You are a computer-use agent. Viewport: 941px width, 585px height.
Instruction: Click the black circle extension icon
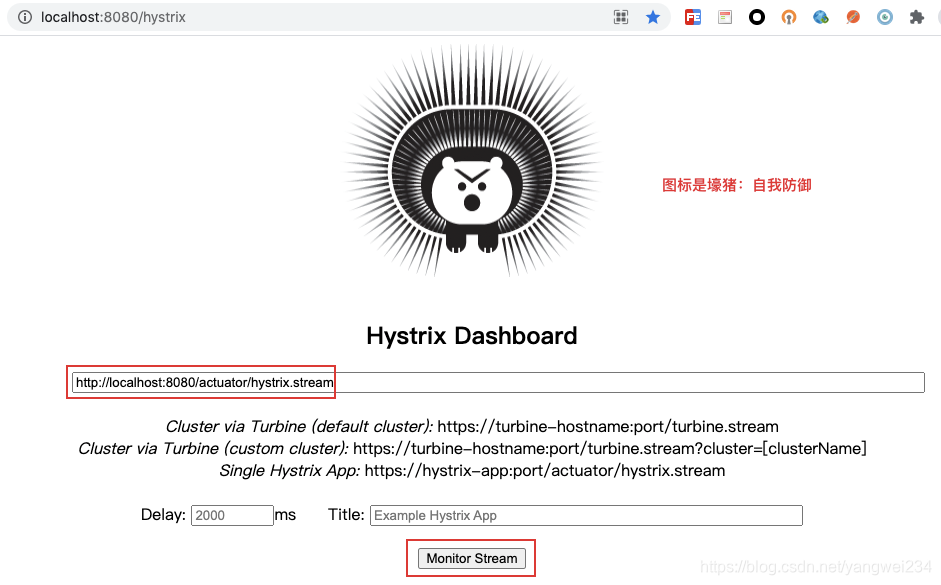pyautogui.click(x=757, y=17)
